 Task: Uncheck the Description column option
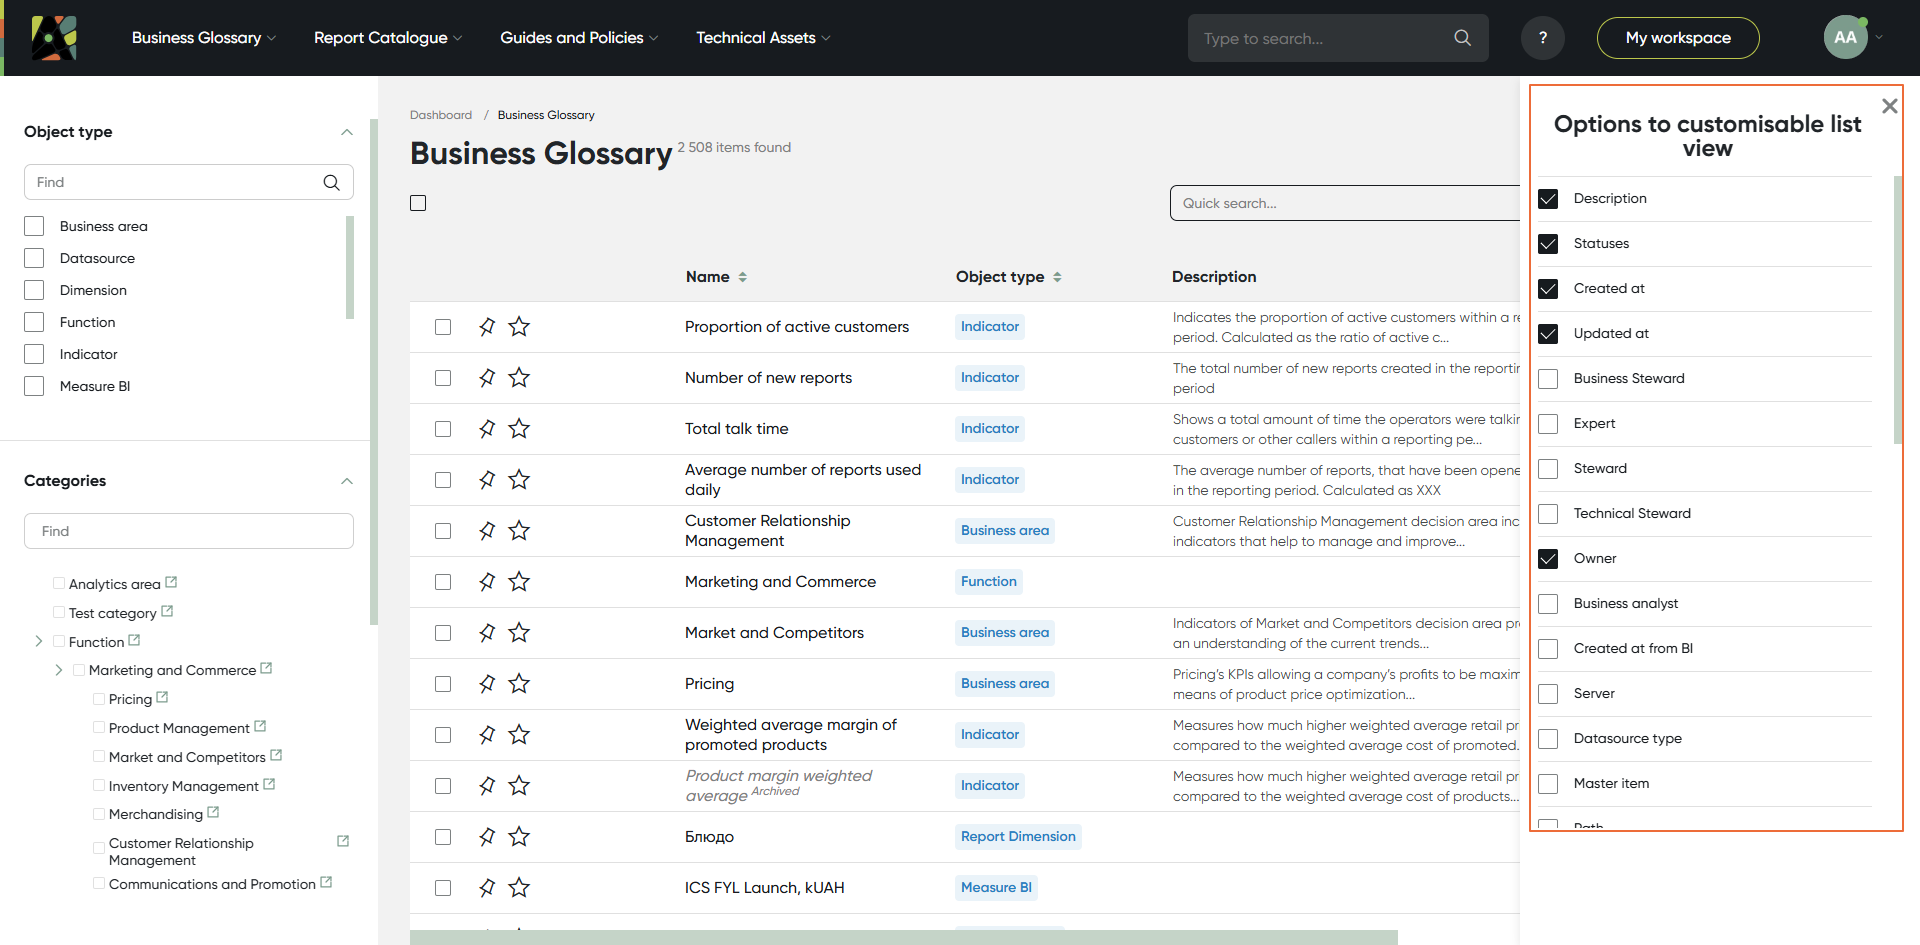[x=1548, y=199]
